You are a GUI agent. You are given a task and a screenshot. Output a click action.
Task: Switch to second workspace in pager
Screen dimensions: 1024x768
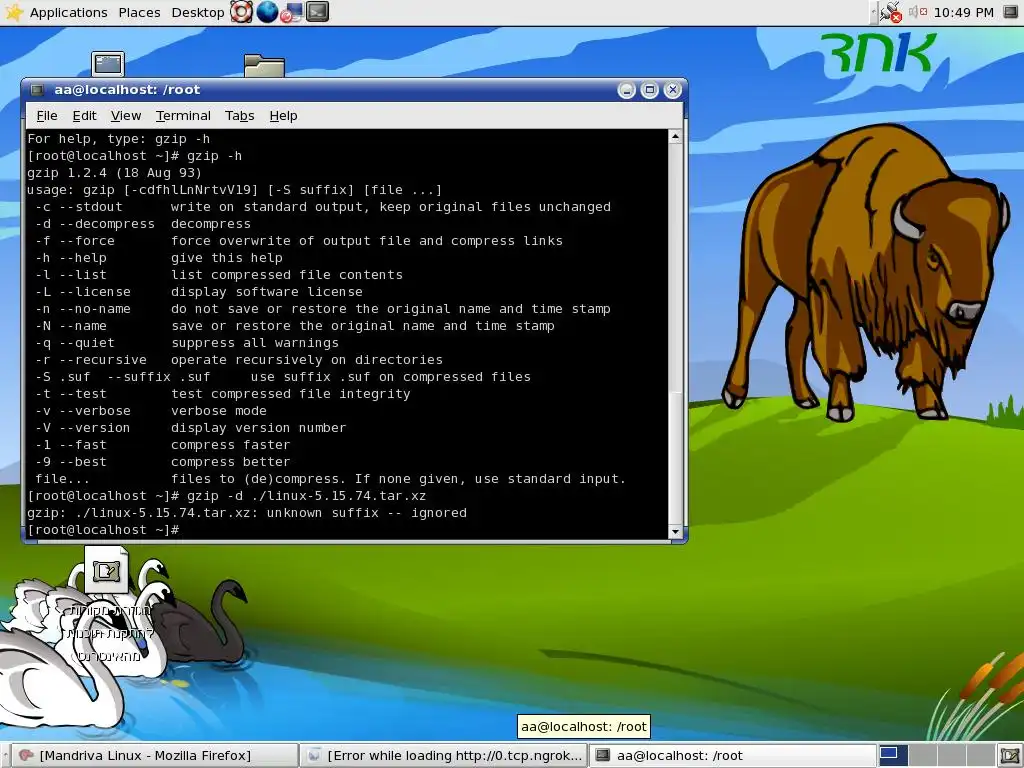click(922, 755)
